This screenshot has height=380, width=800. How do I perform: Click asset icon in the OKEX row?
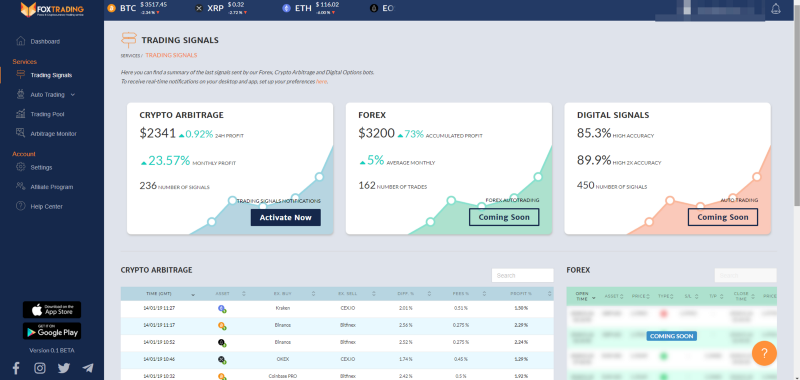222,359
